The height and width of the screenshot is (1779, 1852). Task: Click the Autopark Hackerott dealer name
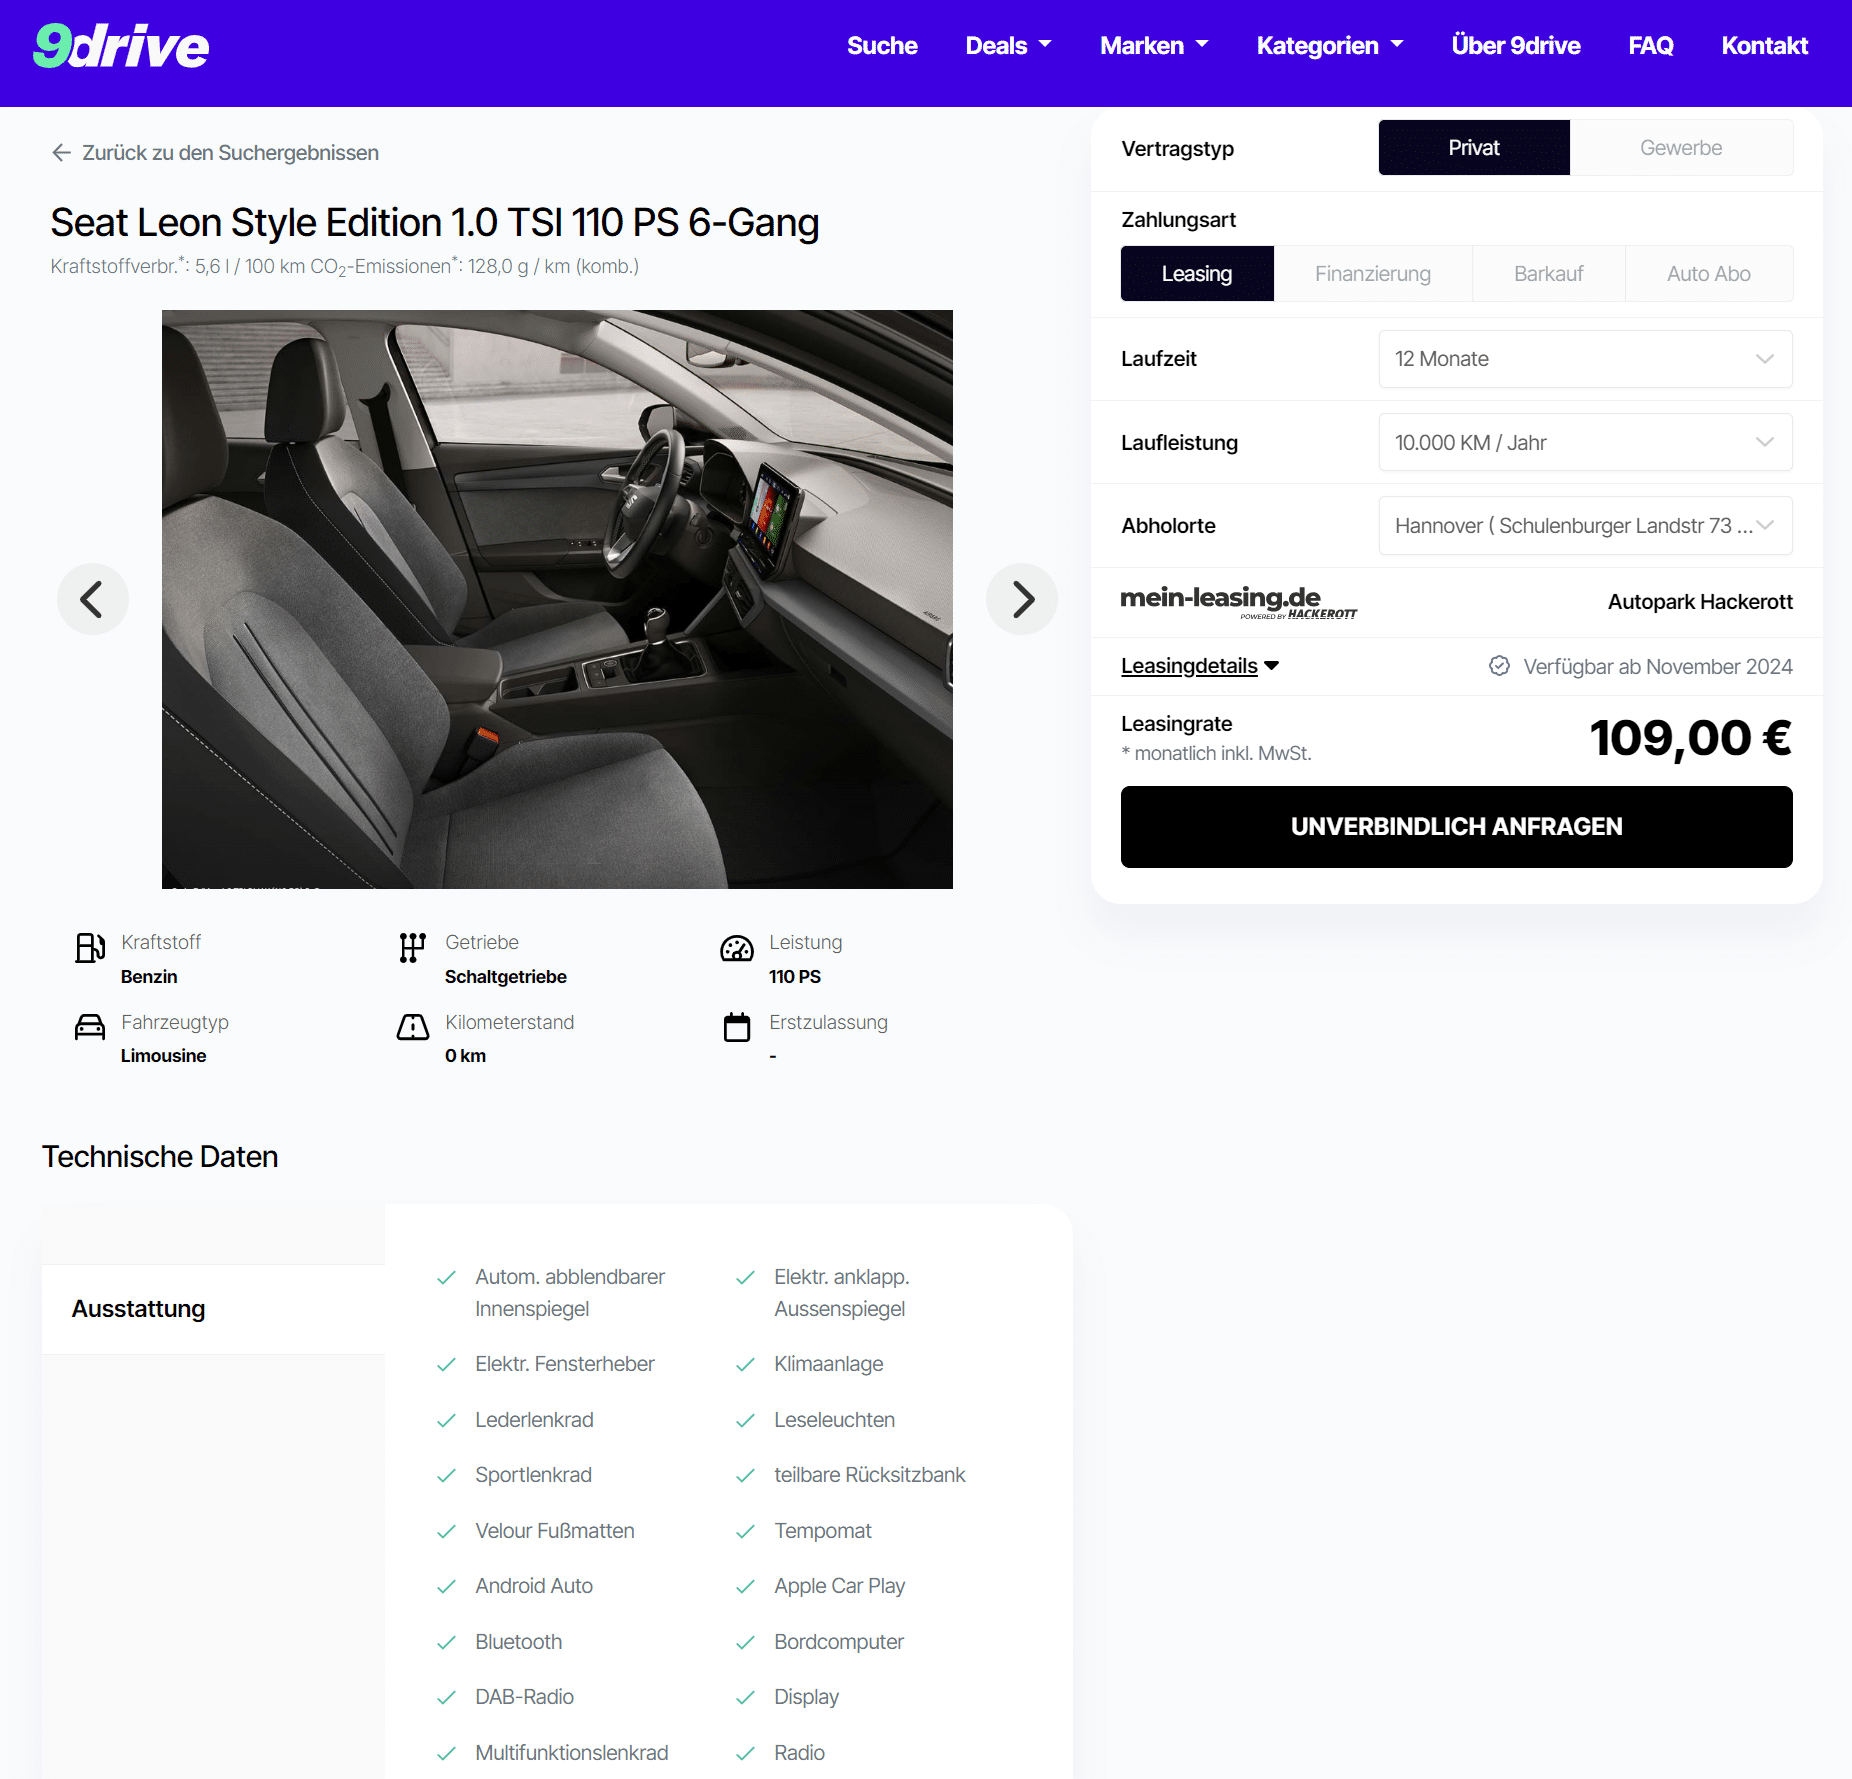(x=1700, y=602)
